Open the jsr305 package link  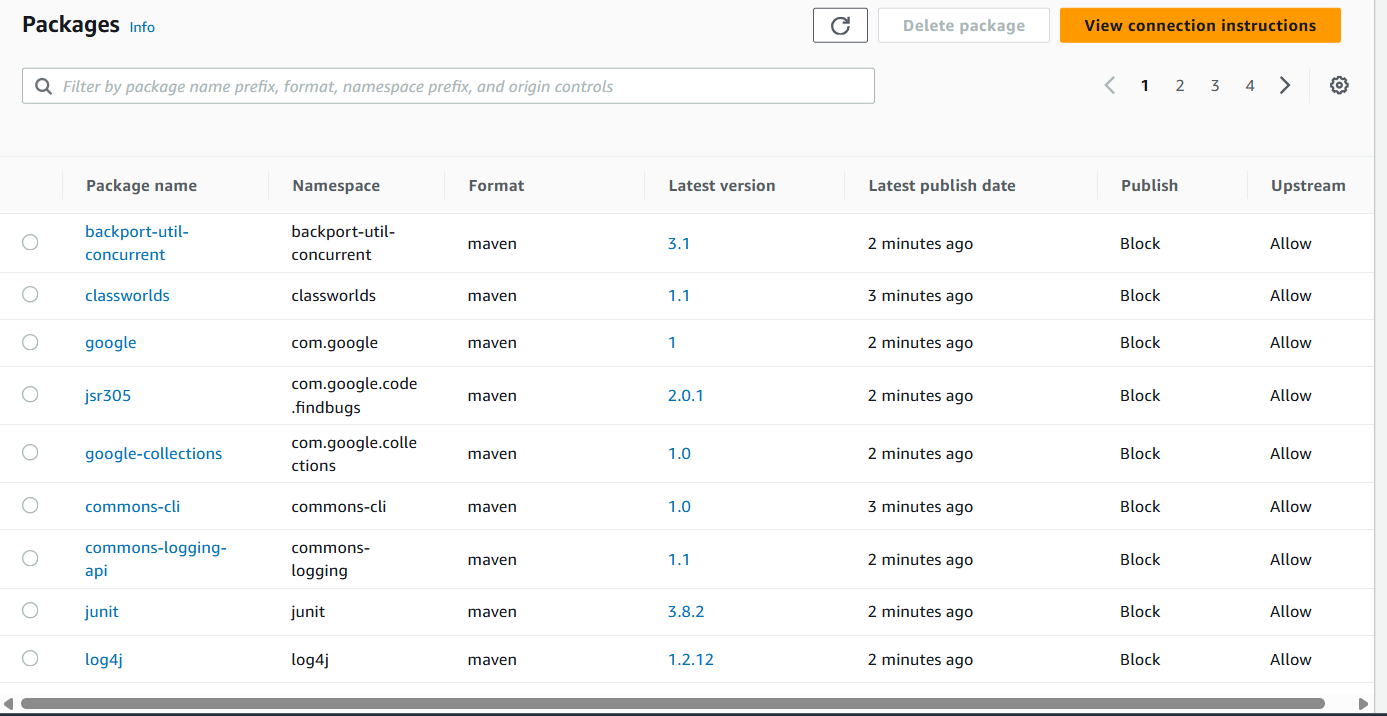tap(108, 396)
